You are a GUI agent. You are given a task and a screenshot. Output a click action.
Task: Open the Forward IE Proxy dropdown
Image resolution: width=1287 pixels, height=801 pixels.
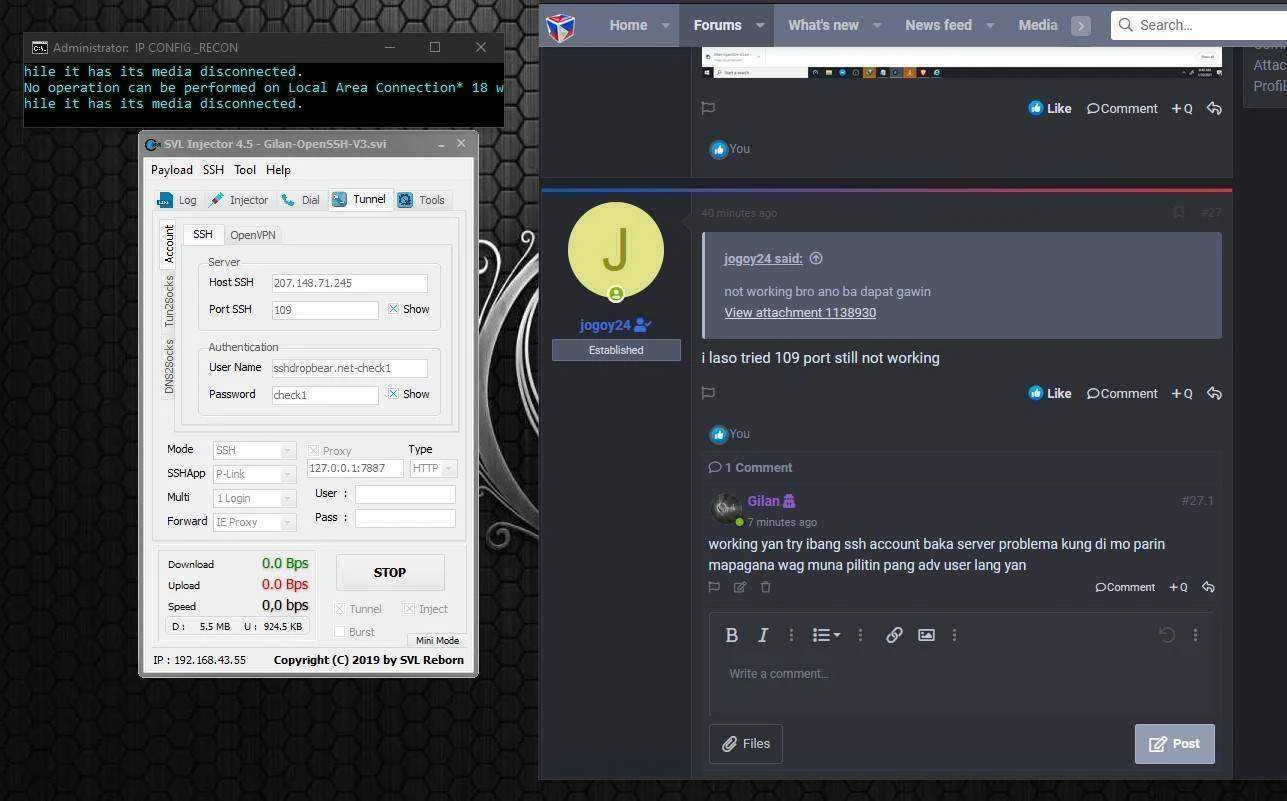[255, 522]
